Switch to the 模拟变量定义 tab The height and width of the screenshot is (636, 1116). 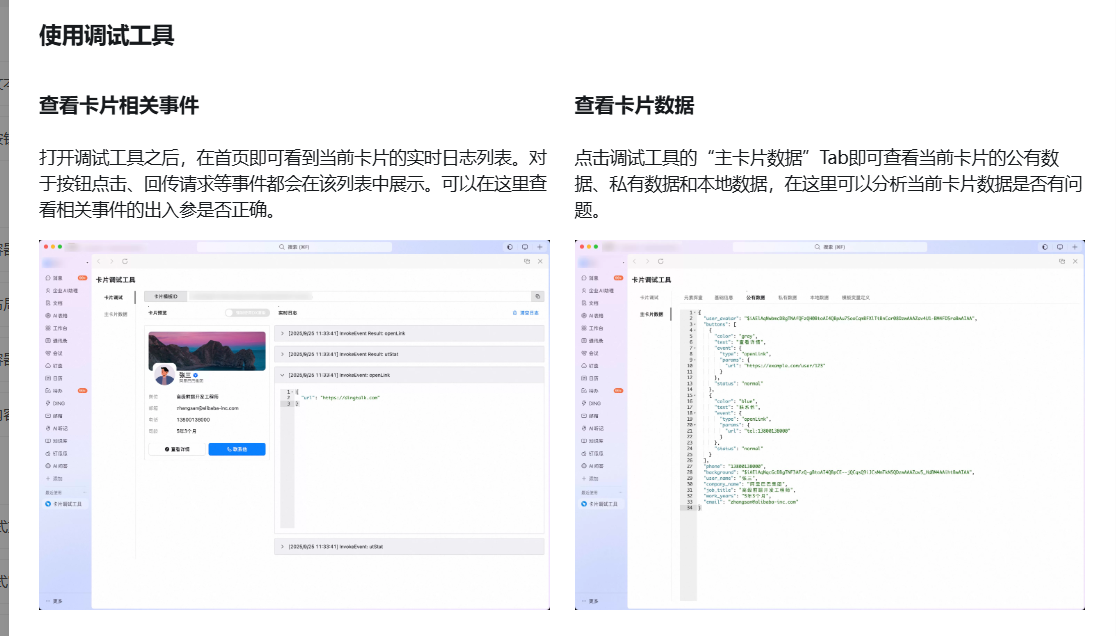(856, 297)
